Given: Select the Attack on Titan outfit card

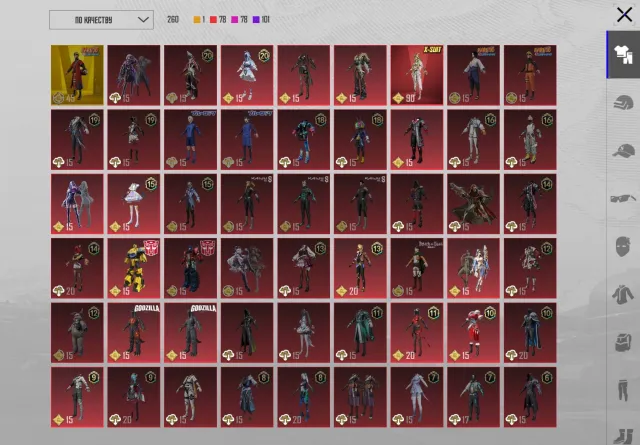Looking at the screenshot, I should (x=417, y=268).
